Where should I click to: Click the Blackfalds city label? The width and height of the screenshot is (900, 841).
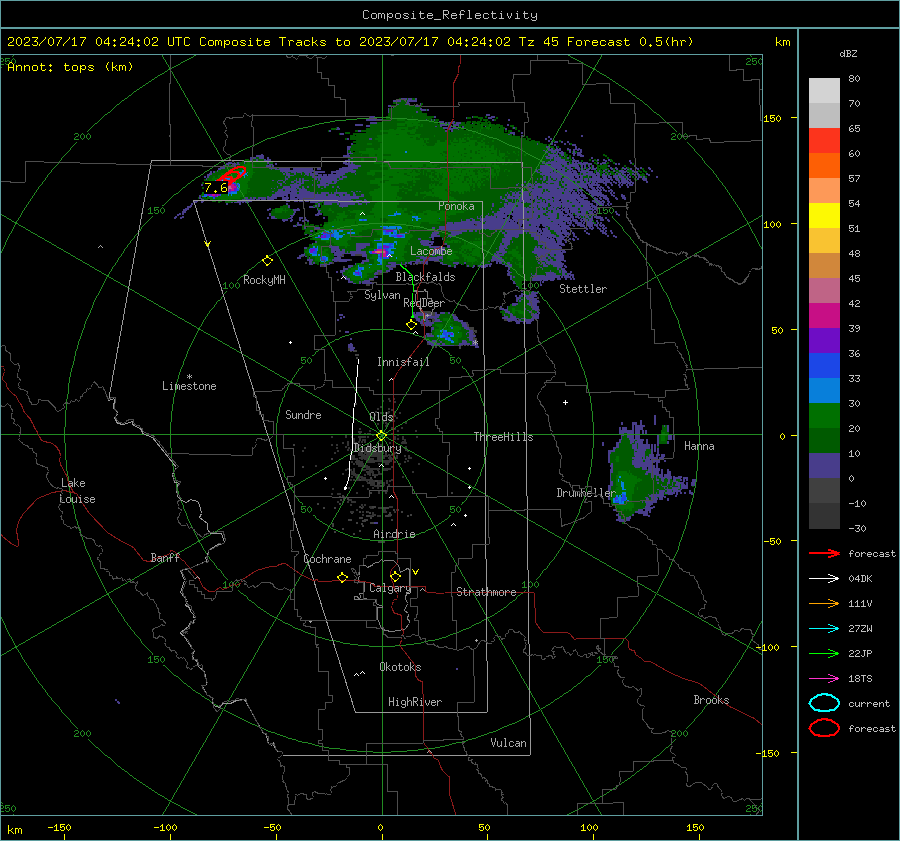(x=425, y=277)
